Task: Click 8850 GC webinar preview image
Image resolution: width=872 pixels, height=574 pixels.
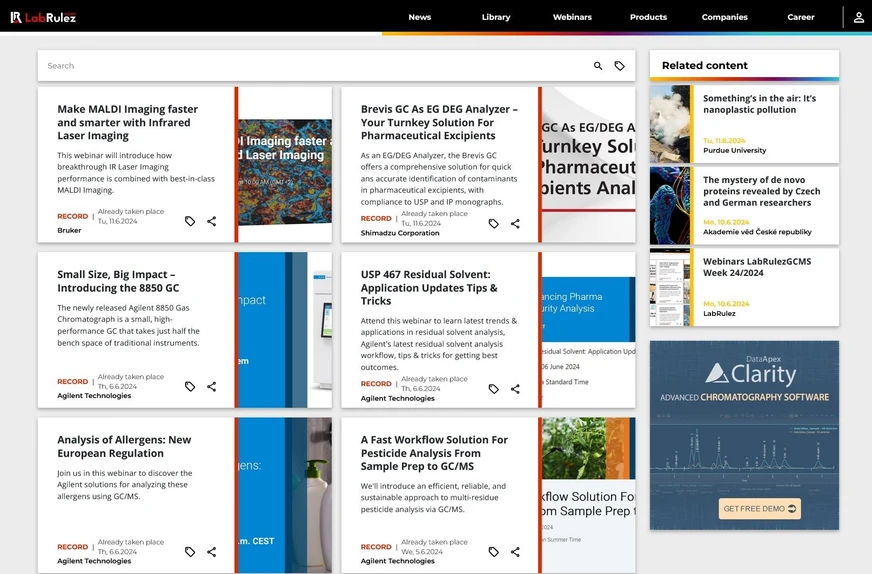Action: coord(285,330)
